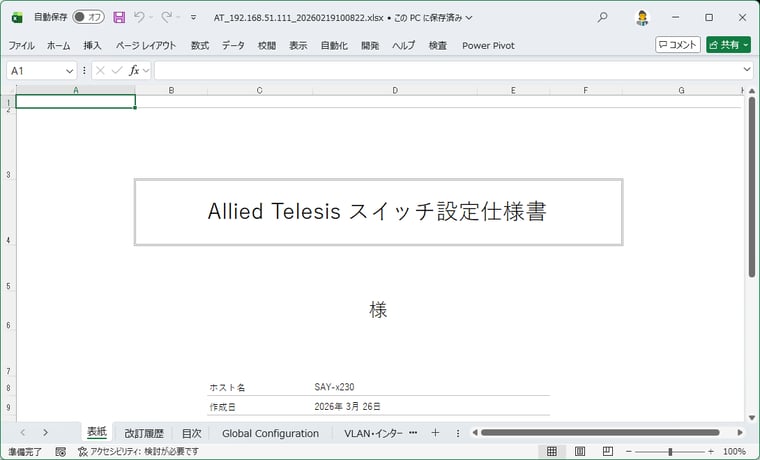This screenshot has height=460, width=760.
Task: Add a new sheet with plus icon
Action: [x=435, y=432]
